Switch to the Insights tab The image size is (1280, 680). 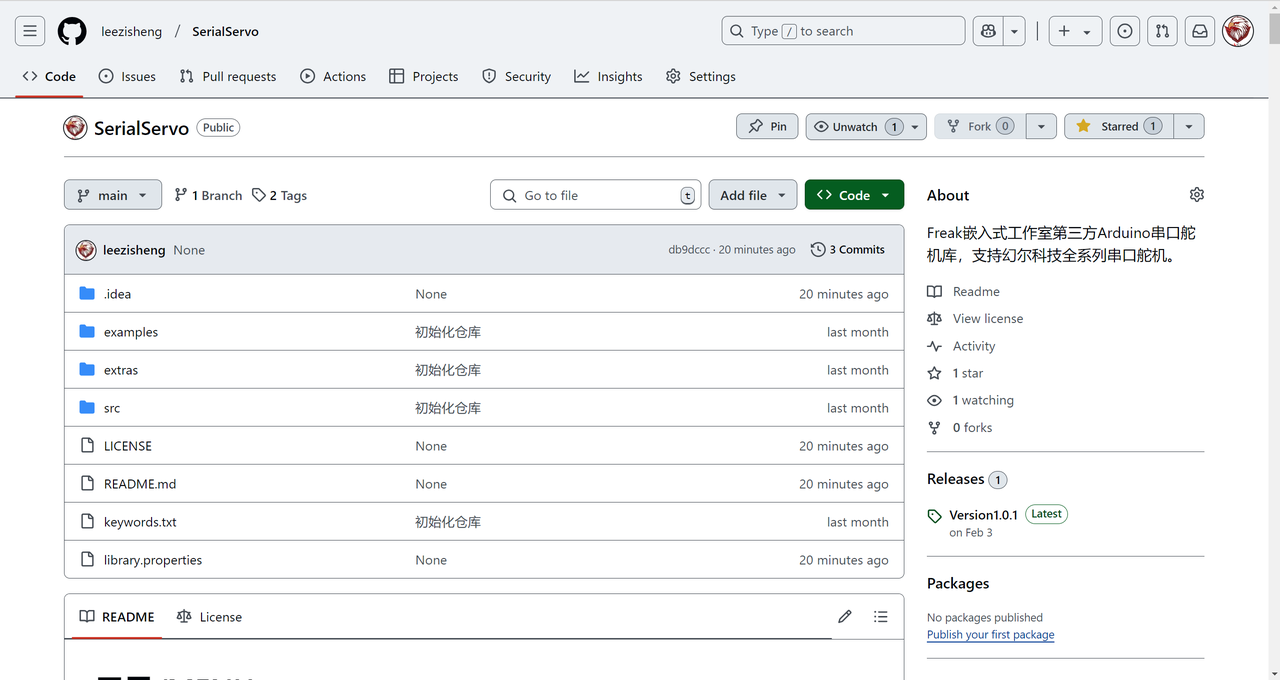pyautogui.click(x=608, y=76)
